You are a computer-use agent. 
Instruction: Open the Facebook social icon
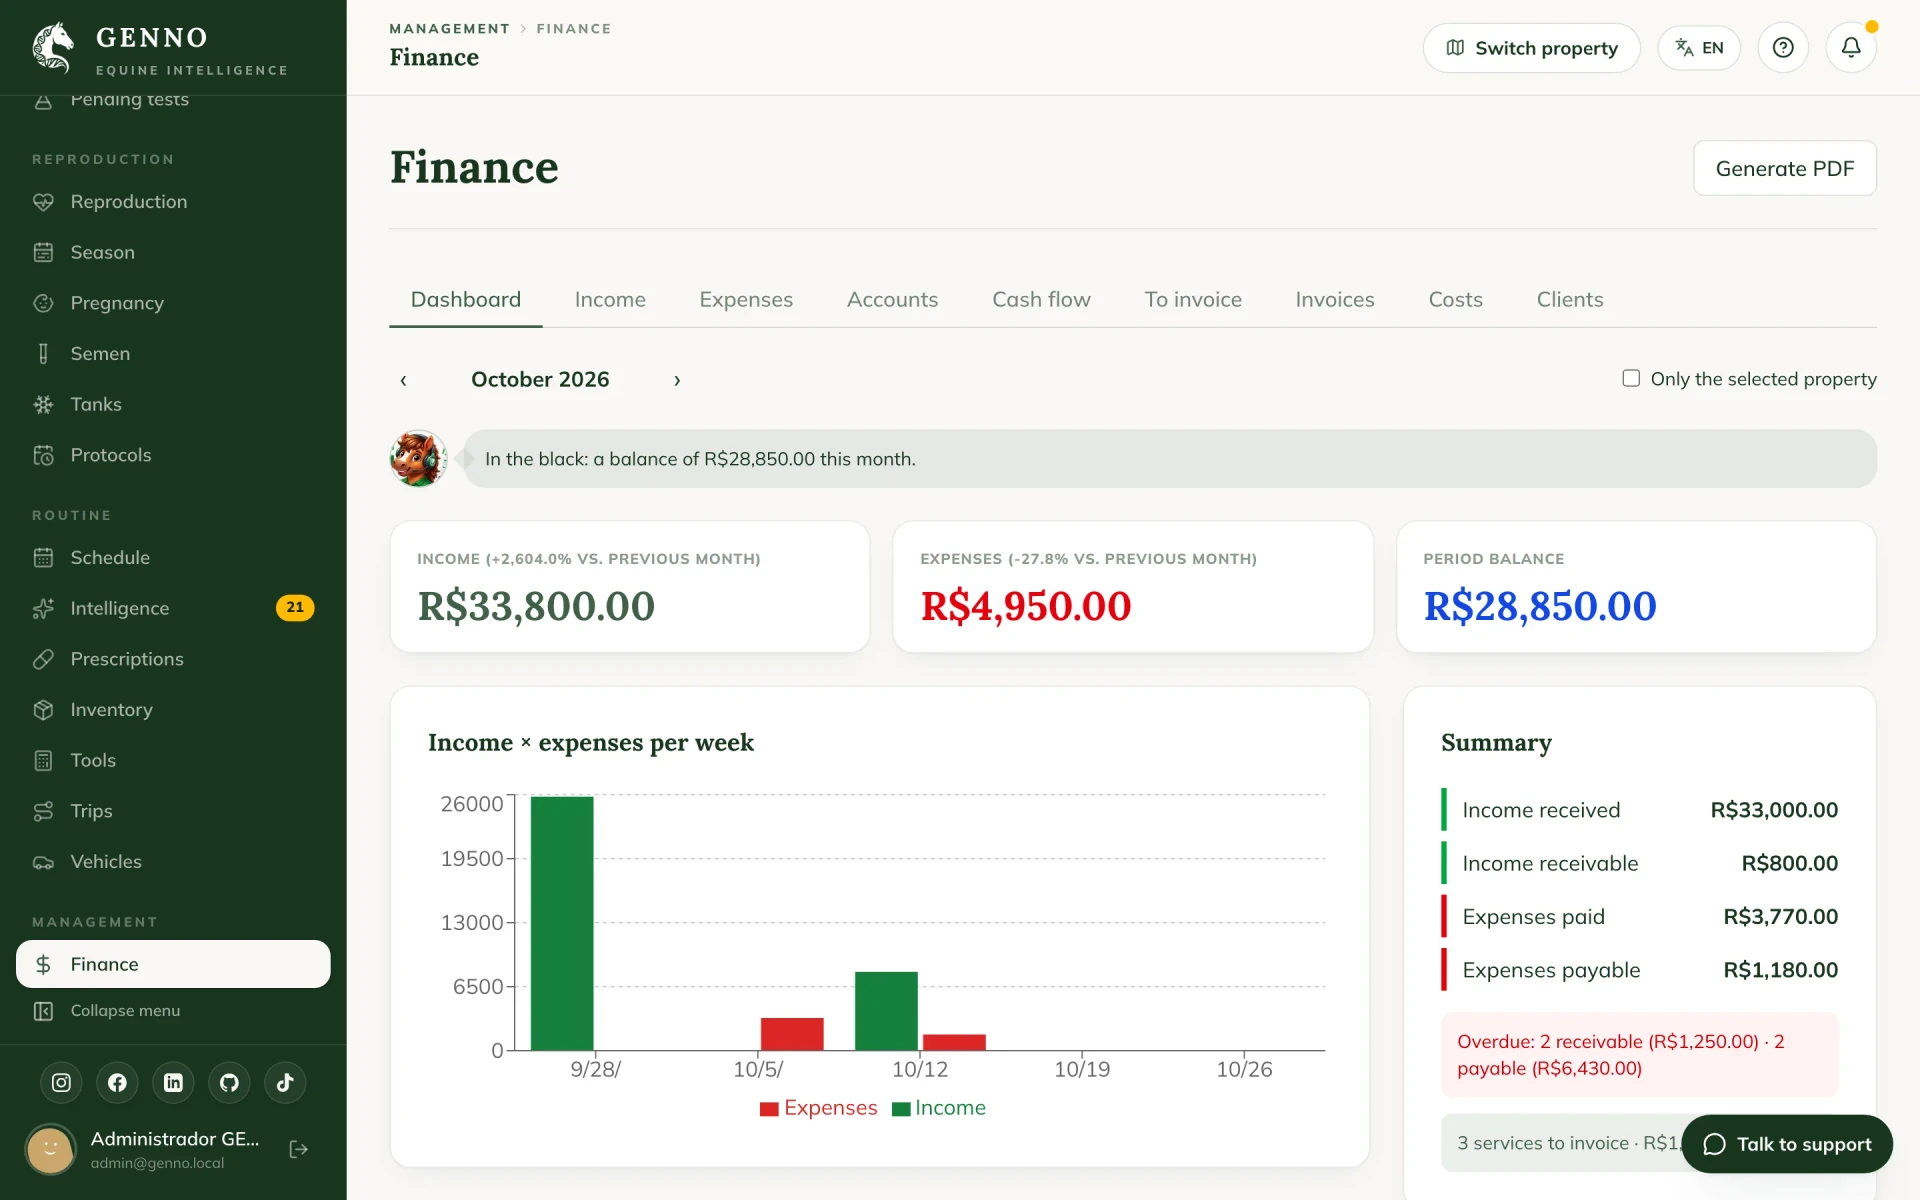117,1082
